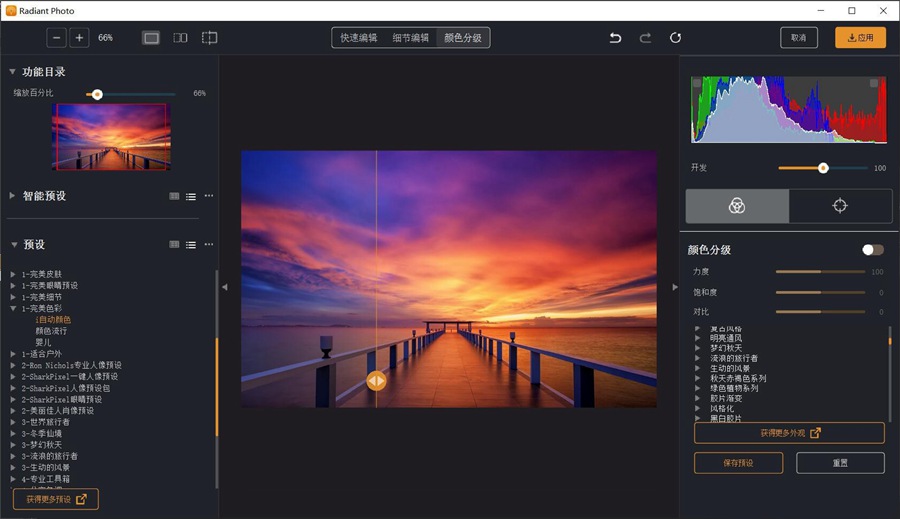Click the undo arrow icon
The width and height of the screenshot is (900, 519).
click(615, 38)
